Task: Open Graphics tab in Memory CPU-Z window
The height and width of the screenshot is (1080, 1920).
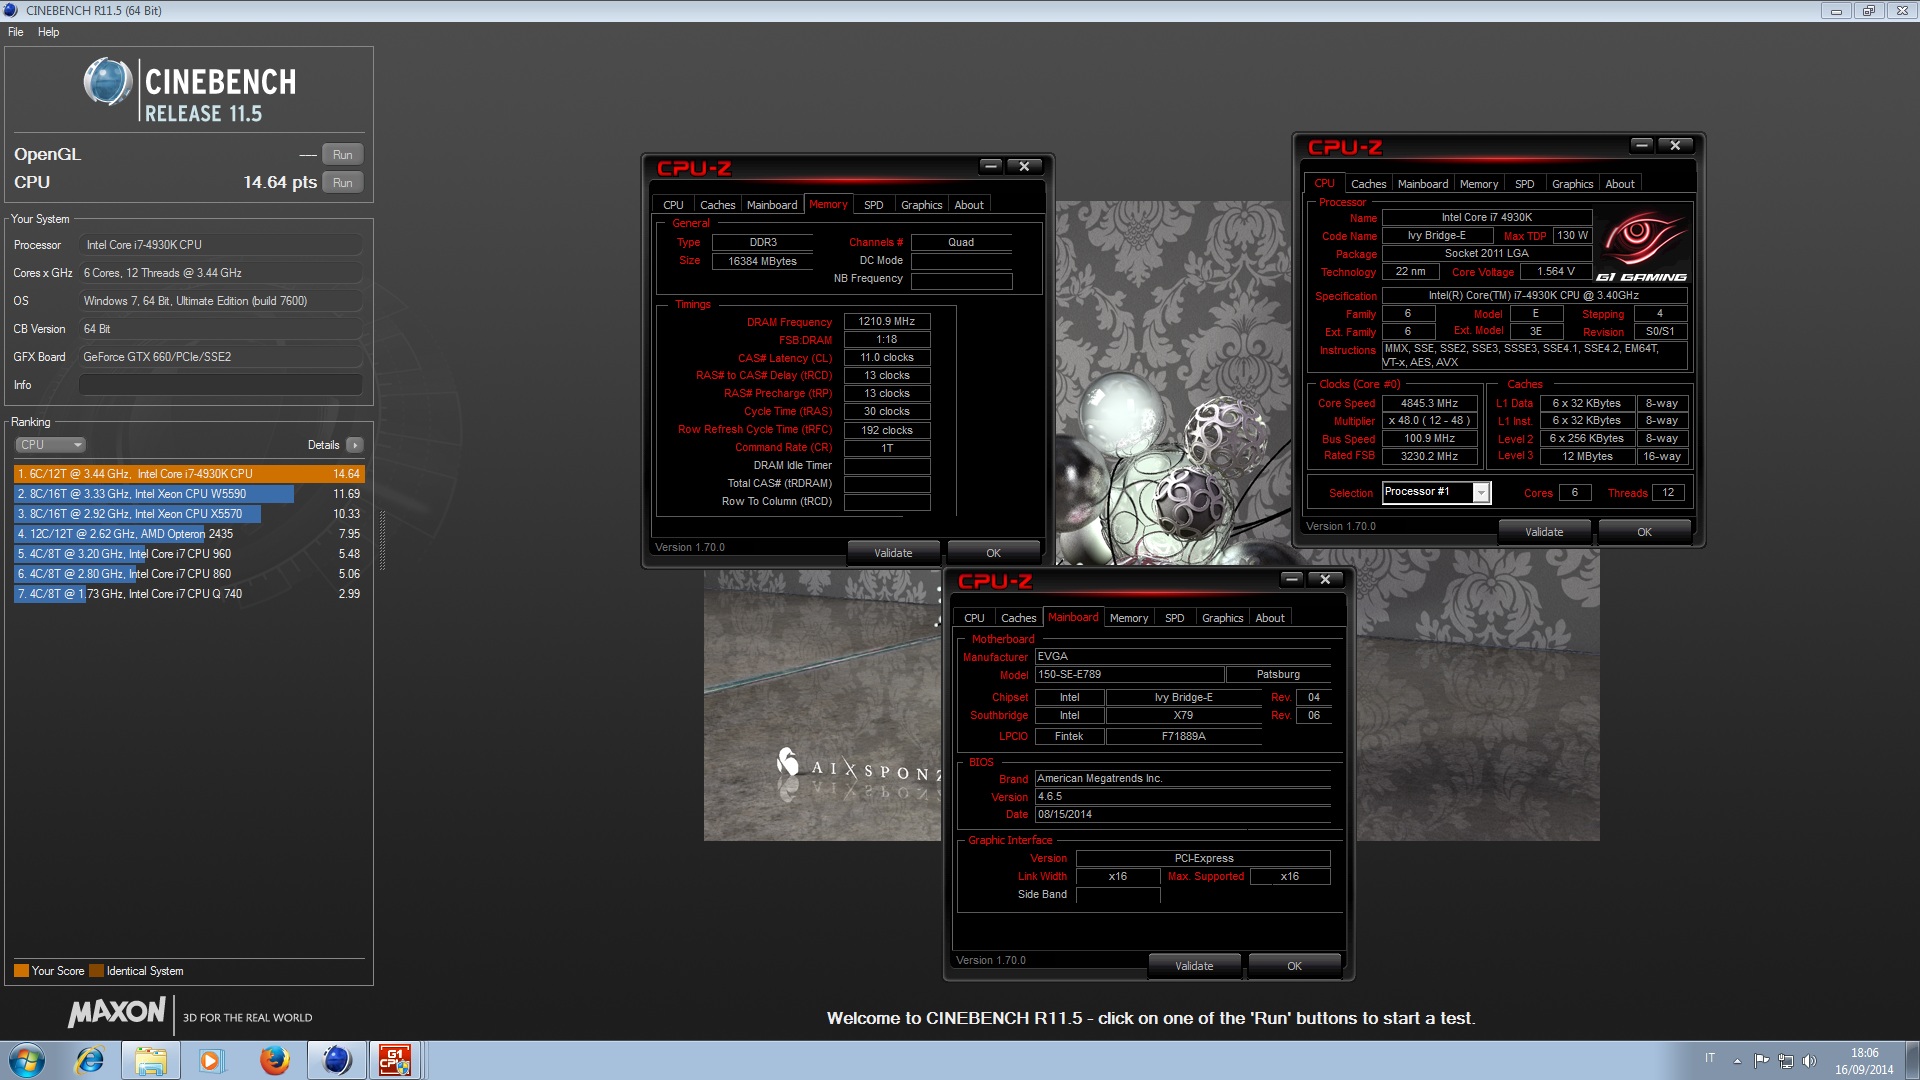Action: pos(921,205)
